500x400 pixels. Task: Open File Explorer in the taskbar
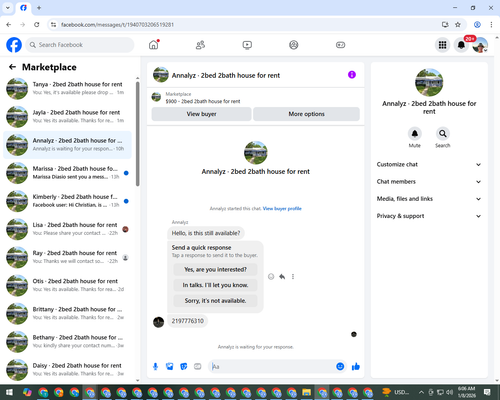coord(306,392)
